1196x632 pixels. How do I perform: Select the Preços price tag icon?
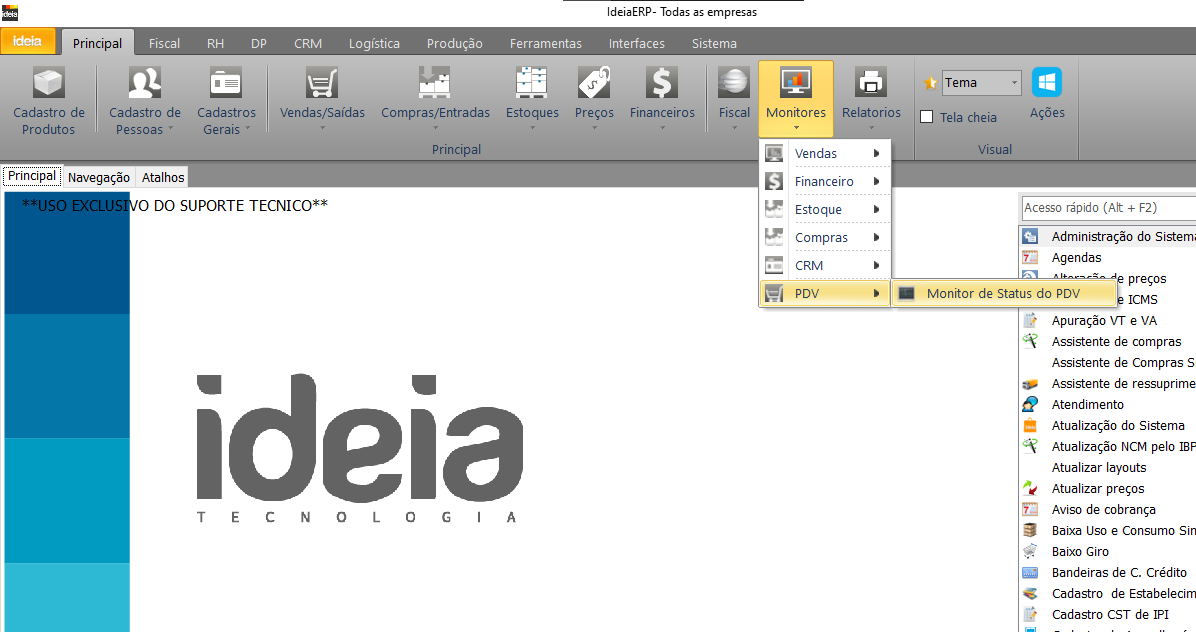[x=594, y=83]
